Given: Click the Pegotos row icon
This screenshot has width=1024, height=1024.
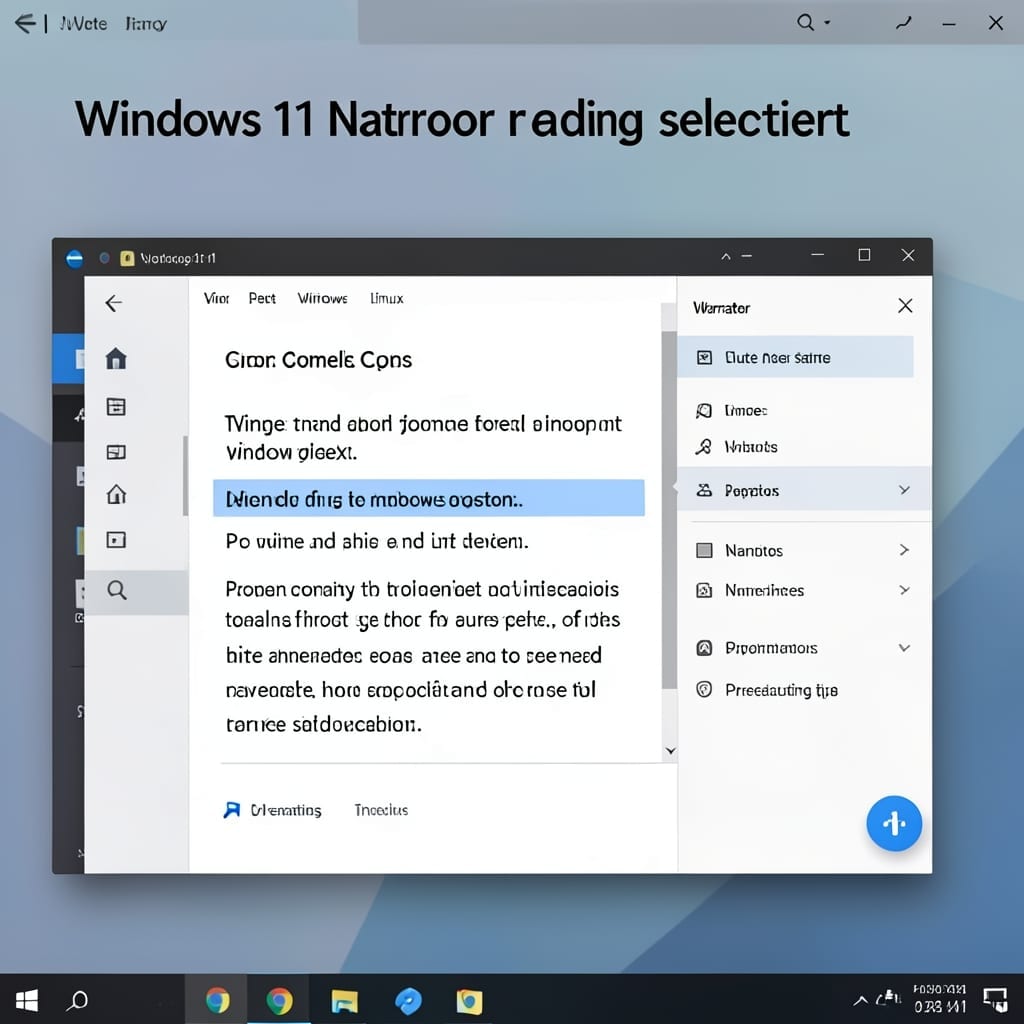Looking at the screenshot, I should coord(704,490).
